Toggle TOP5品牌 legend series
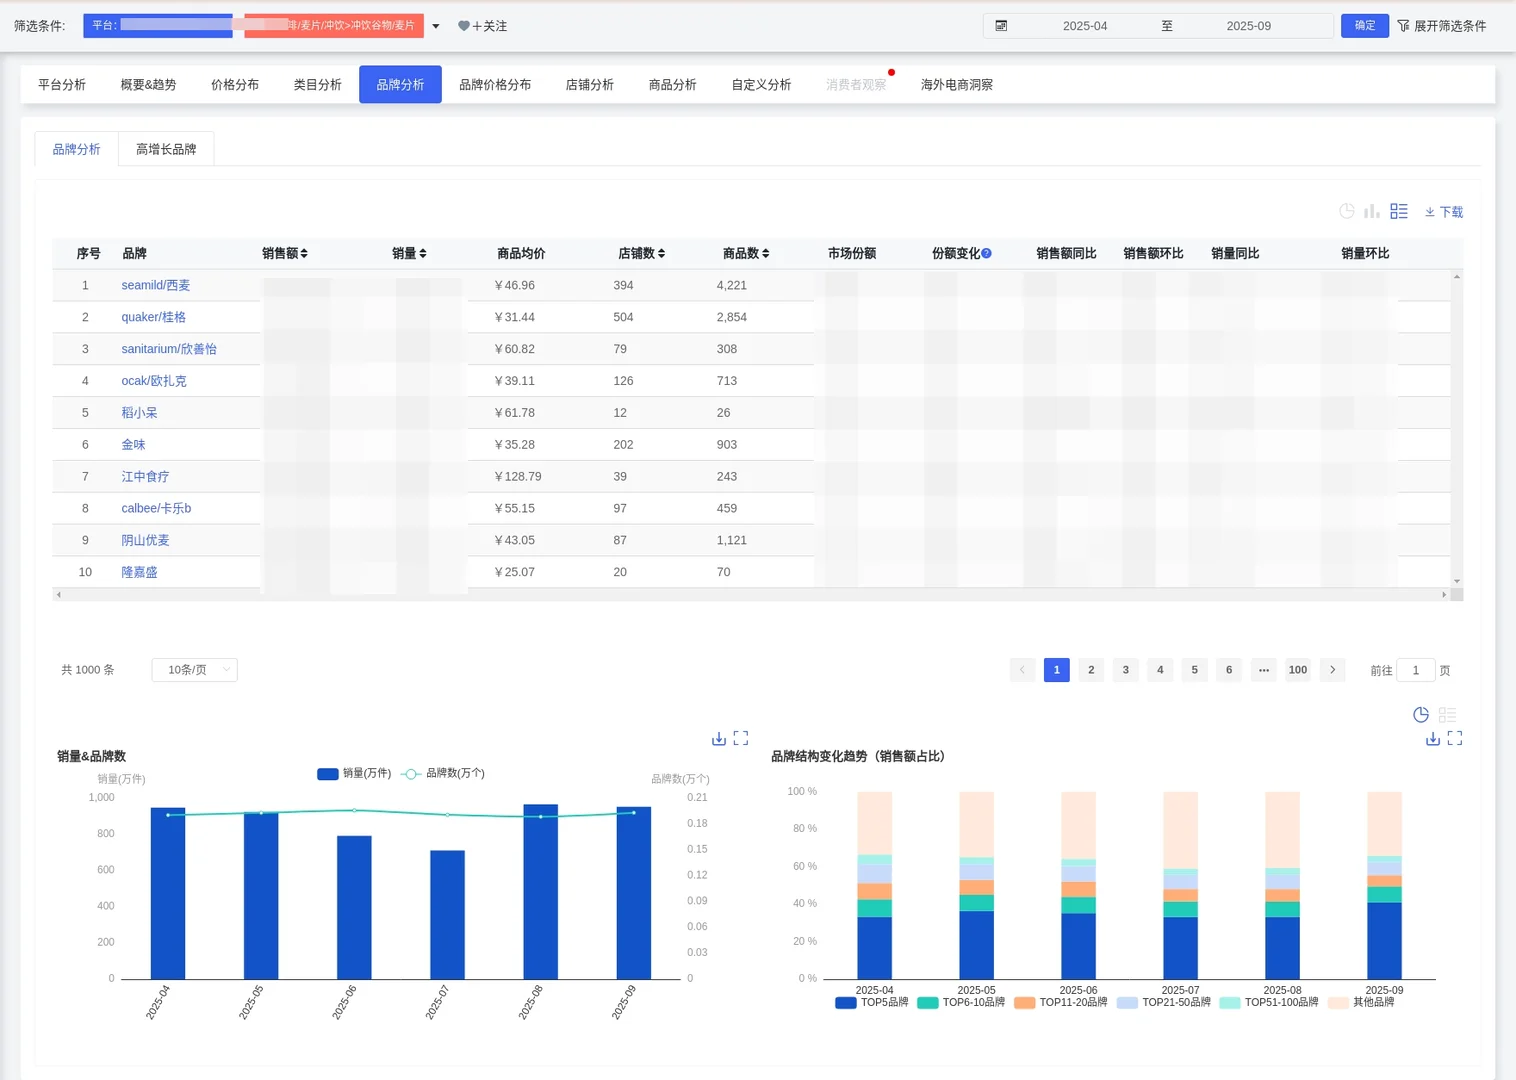Image resolution: width=1516 pixels, height=1080 pixels. pos(872,1002)
